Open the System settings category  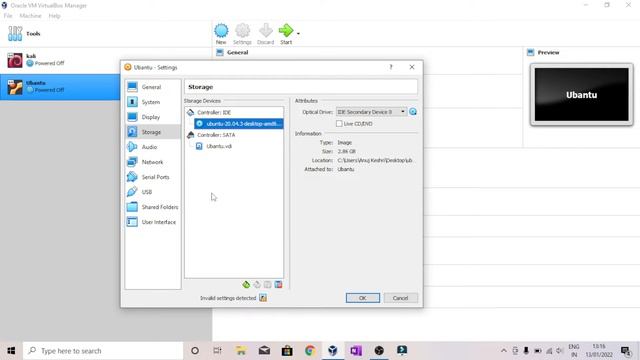pyautogui.click(x=153, y=102)
